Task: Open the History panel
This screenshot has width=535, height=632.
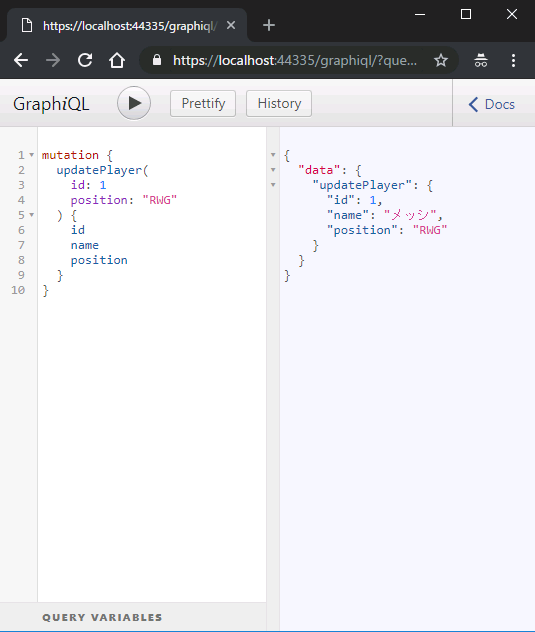Action: pyautogui.click(x=279, y=104)
